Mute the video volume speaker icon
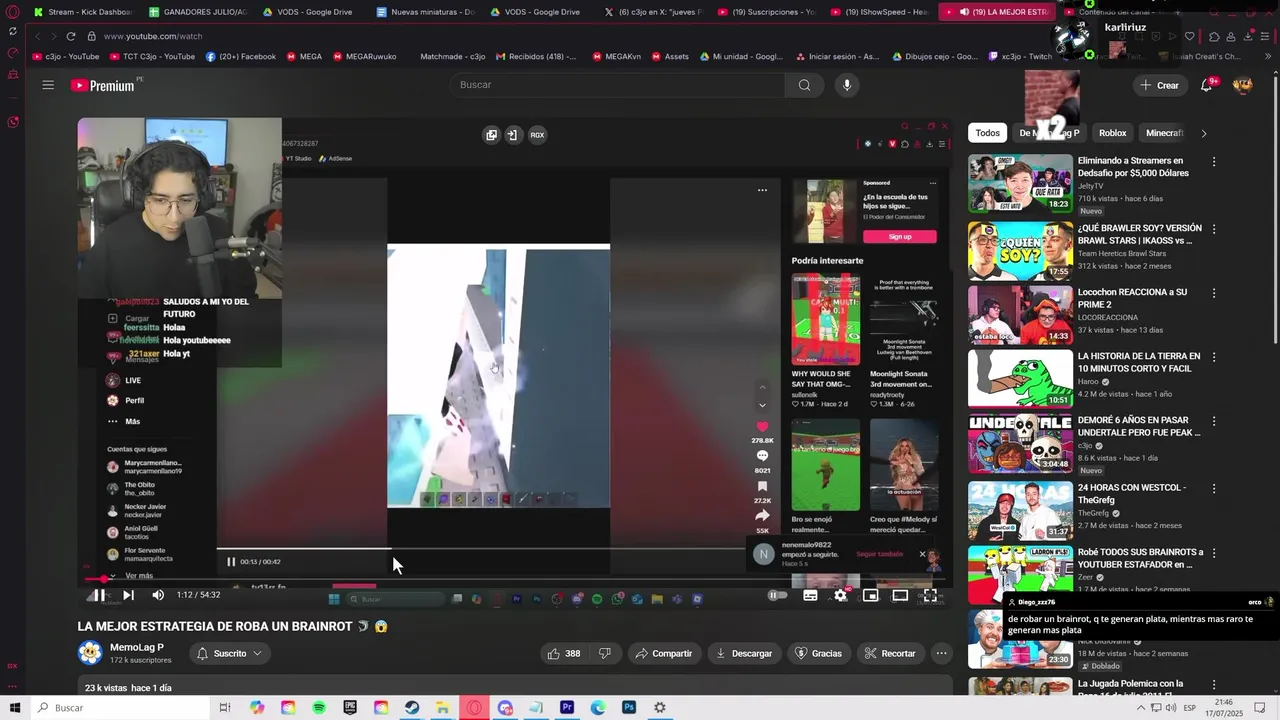The image size is (1280, 720). click(x=158, y=595)
